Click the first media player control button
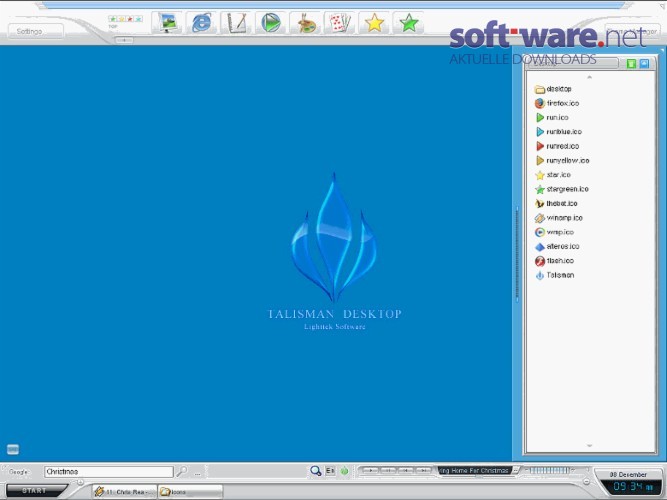The width and height of the screenshot is (667, 500). [x=371, y=471]
